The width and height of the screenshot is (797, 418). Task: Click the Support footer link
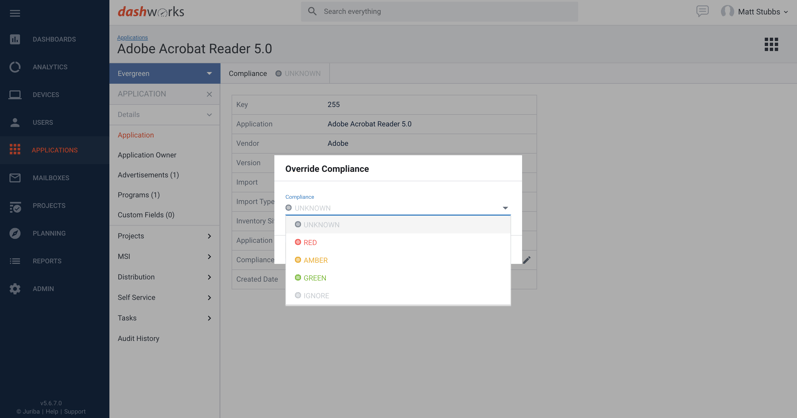75,411
